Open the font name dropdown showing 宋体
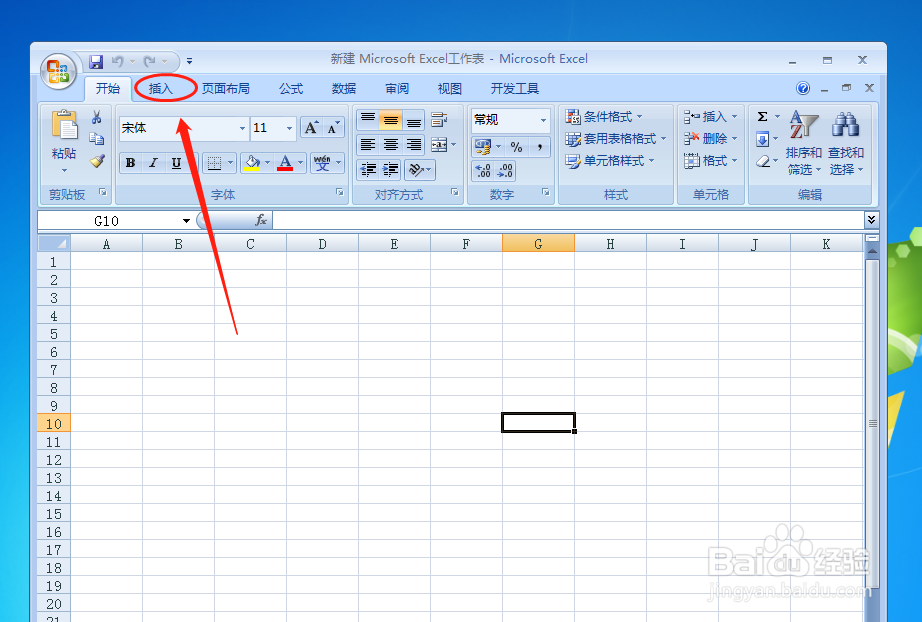Image resolution: width=922 pixels, height=622 pixels. coord(242,128)
